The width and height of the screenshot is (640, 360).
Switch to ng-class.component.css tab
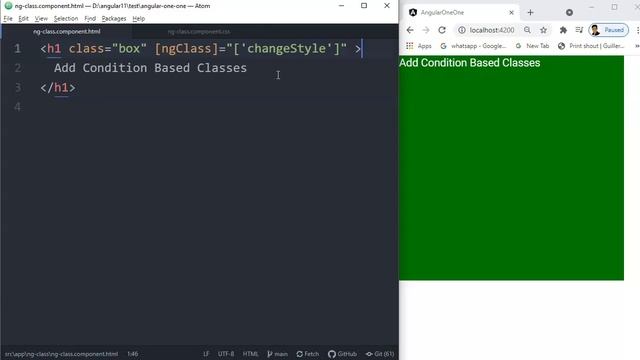199,31
